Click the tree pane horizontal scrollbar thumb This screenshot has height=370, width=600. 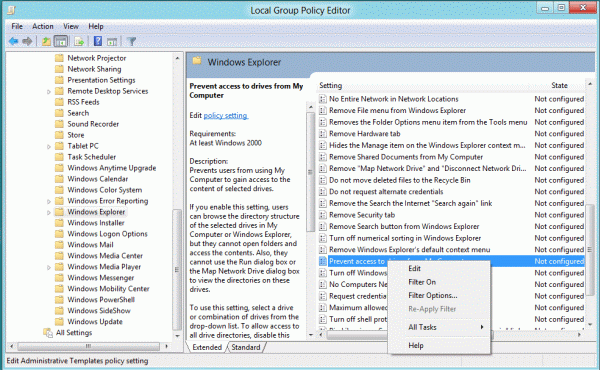click(88, 346)
